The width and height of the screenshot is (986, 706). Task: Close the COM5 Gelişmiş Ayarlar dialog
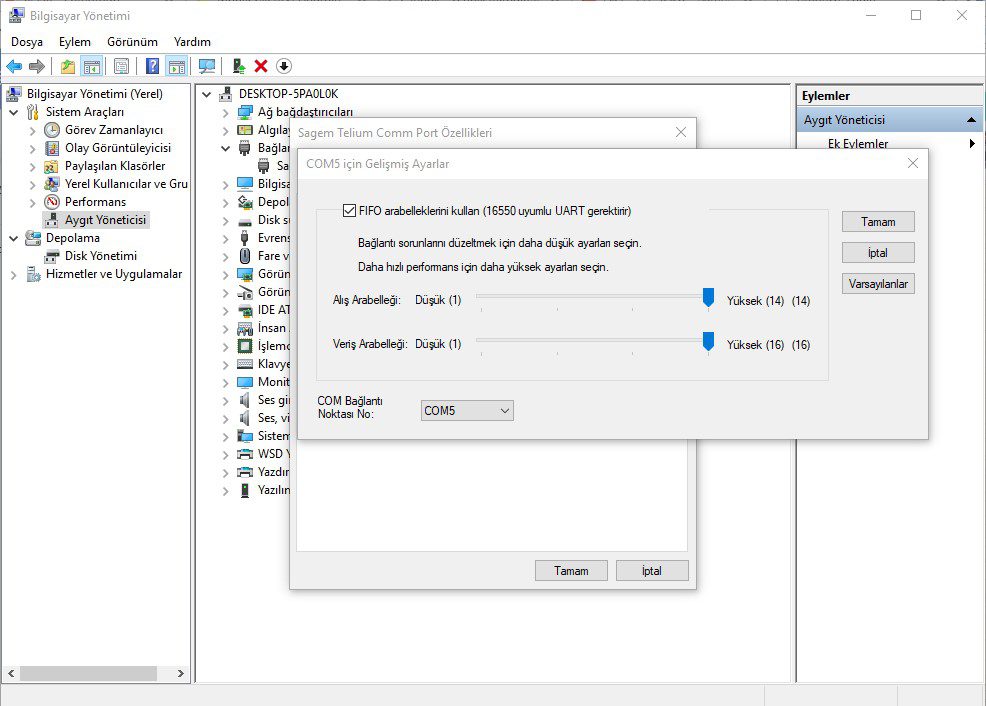912,163
